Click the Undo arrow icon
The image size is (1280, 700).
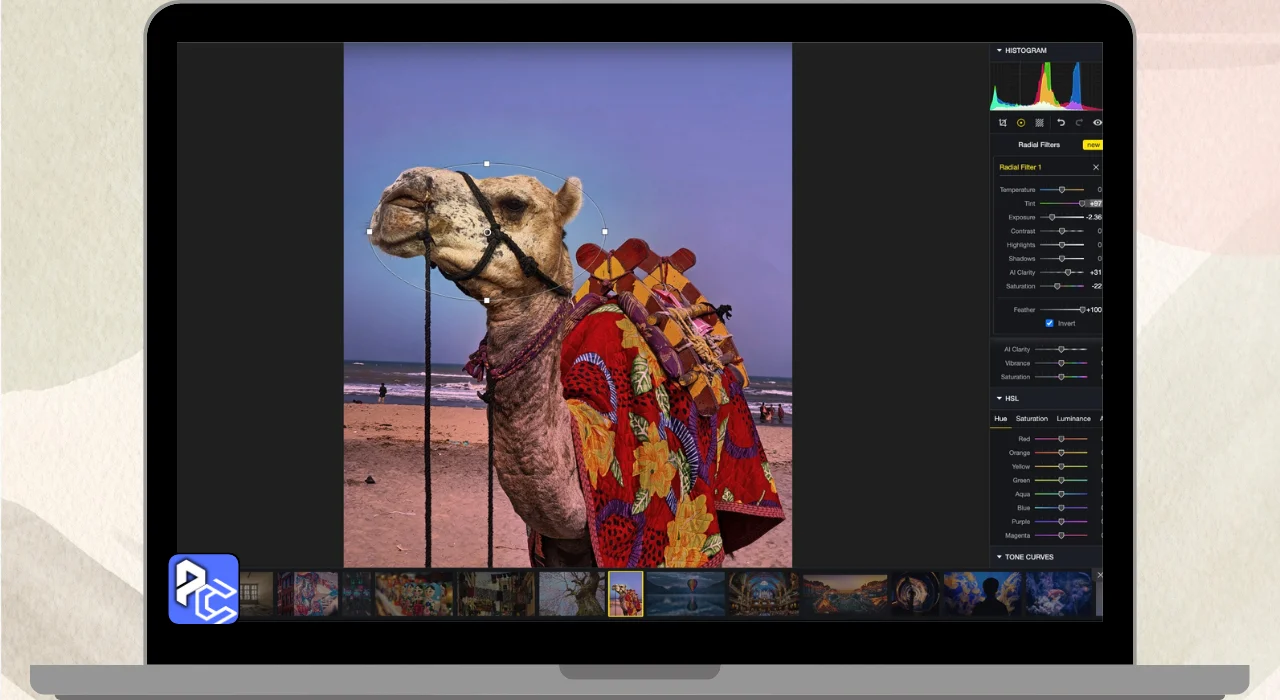pyautogui.click(x=1061, y=123)
